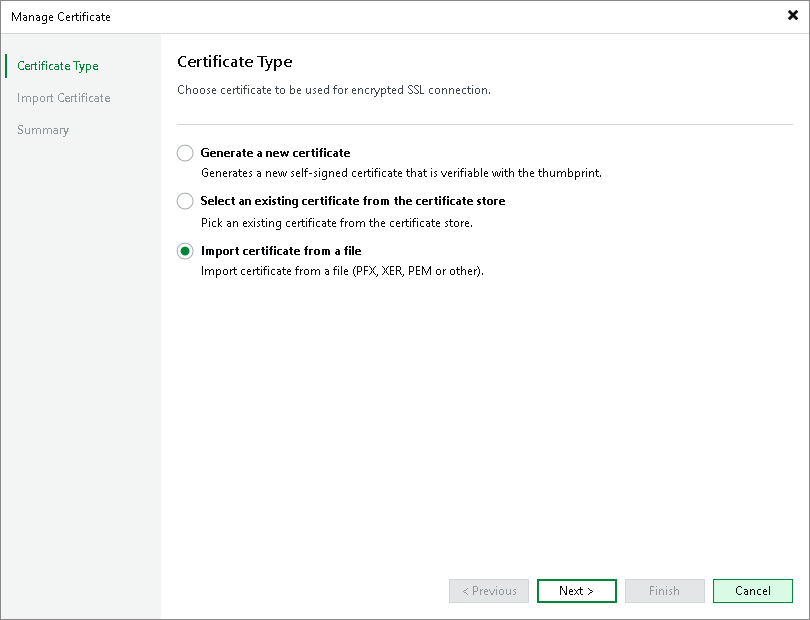Go to the Import Certificate step
The width and height of the screenshot is (810, 620).
[x=63, y=98]
